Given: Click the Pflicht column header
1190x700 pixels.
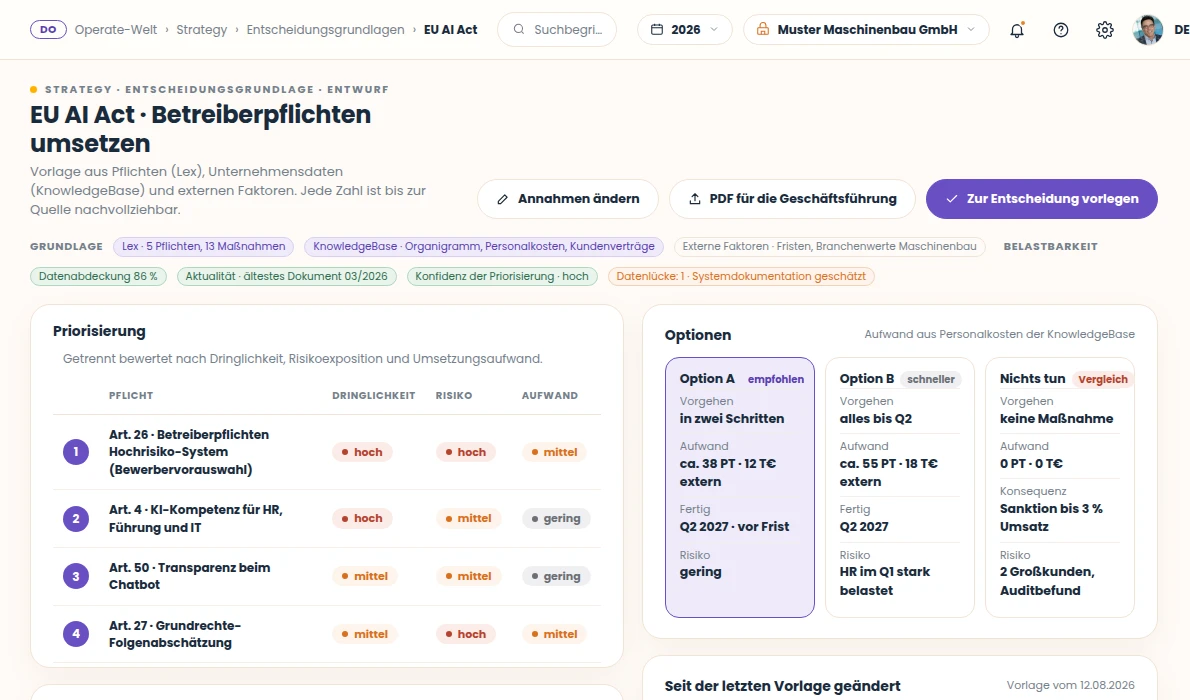Looking at the screenshot, I should point(131,396).
